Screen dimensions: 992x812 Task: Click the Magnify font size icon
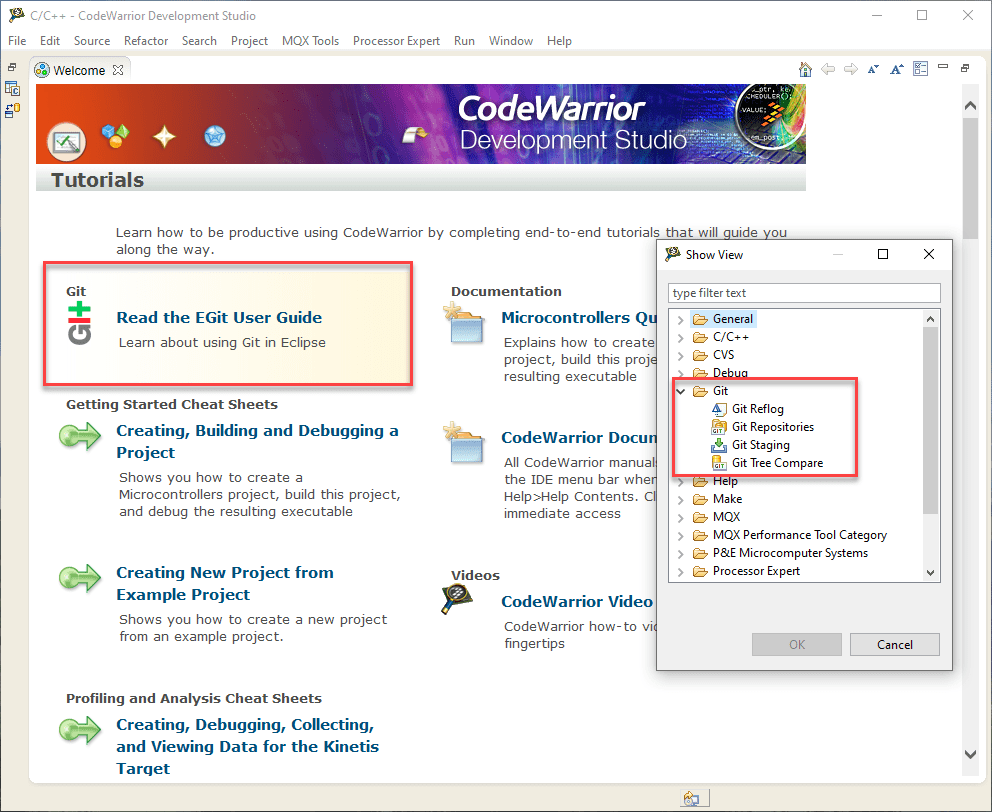(x=896, y=69)
